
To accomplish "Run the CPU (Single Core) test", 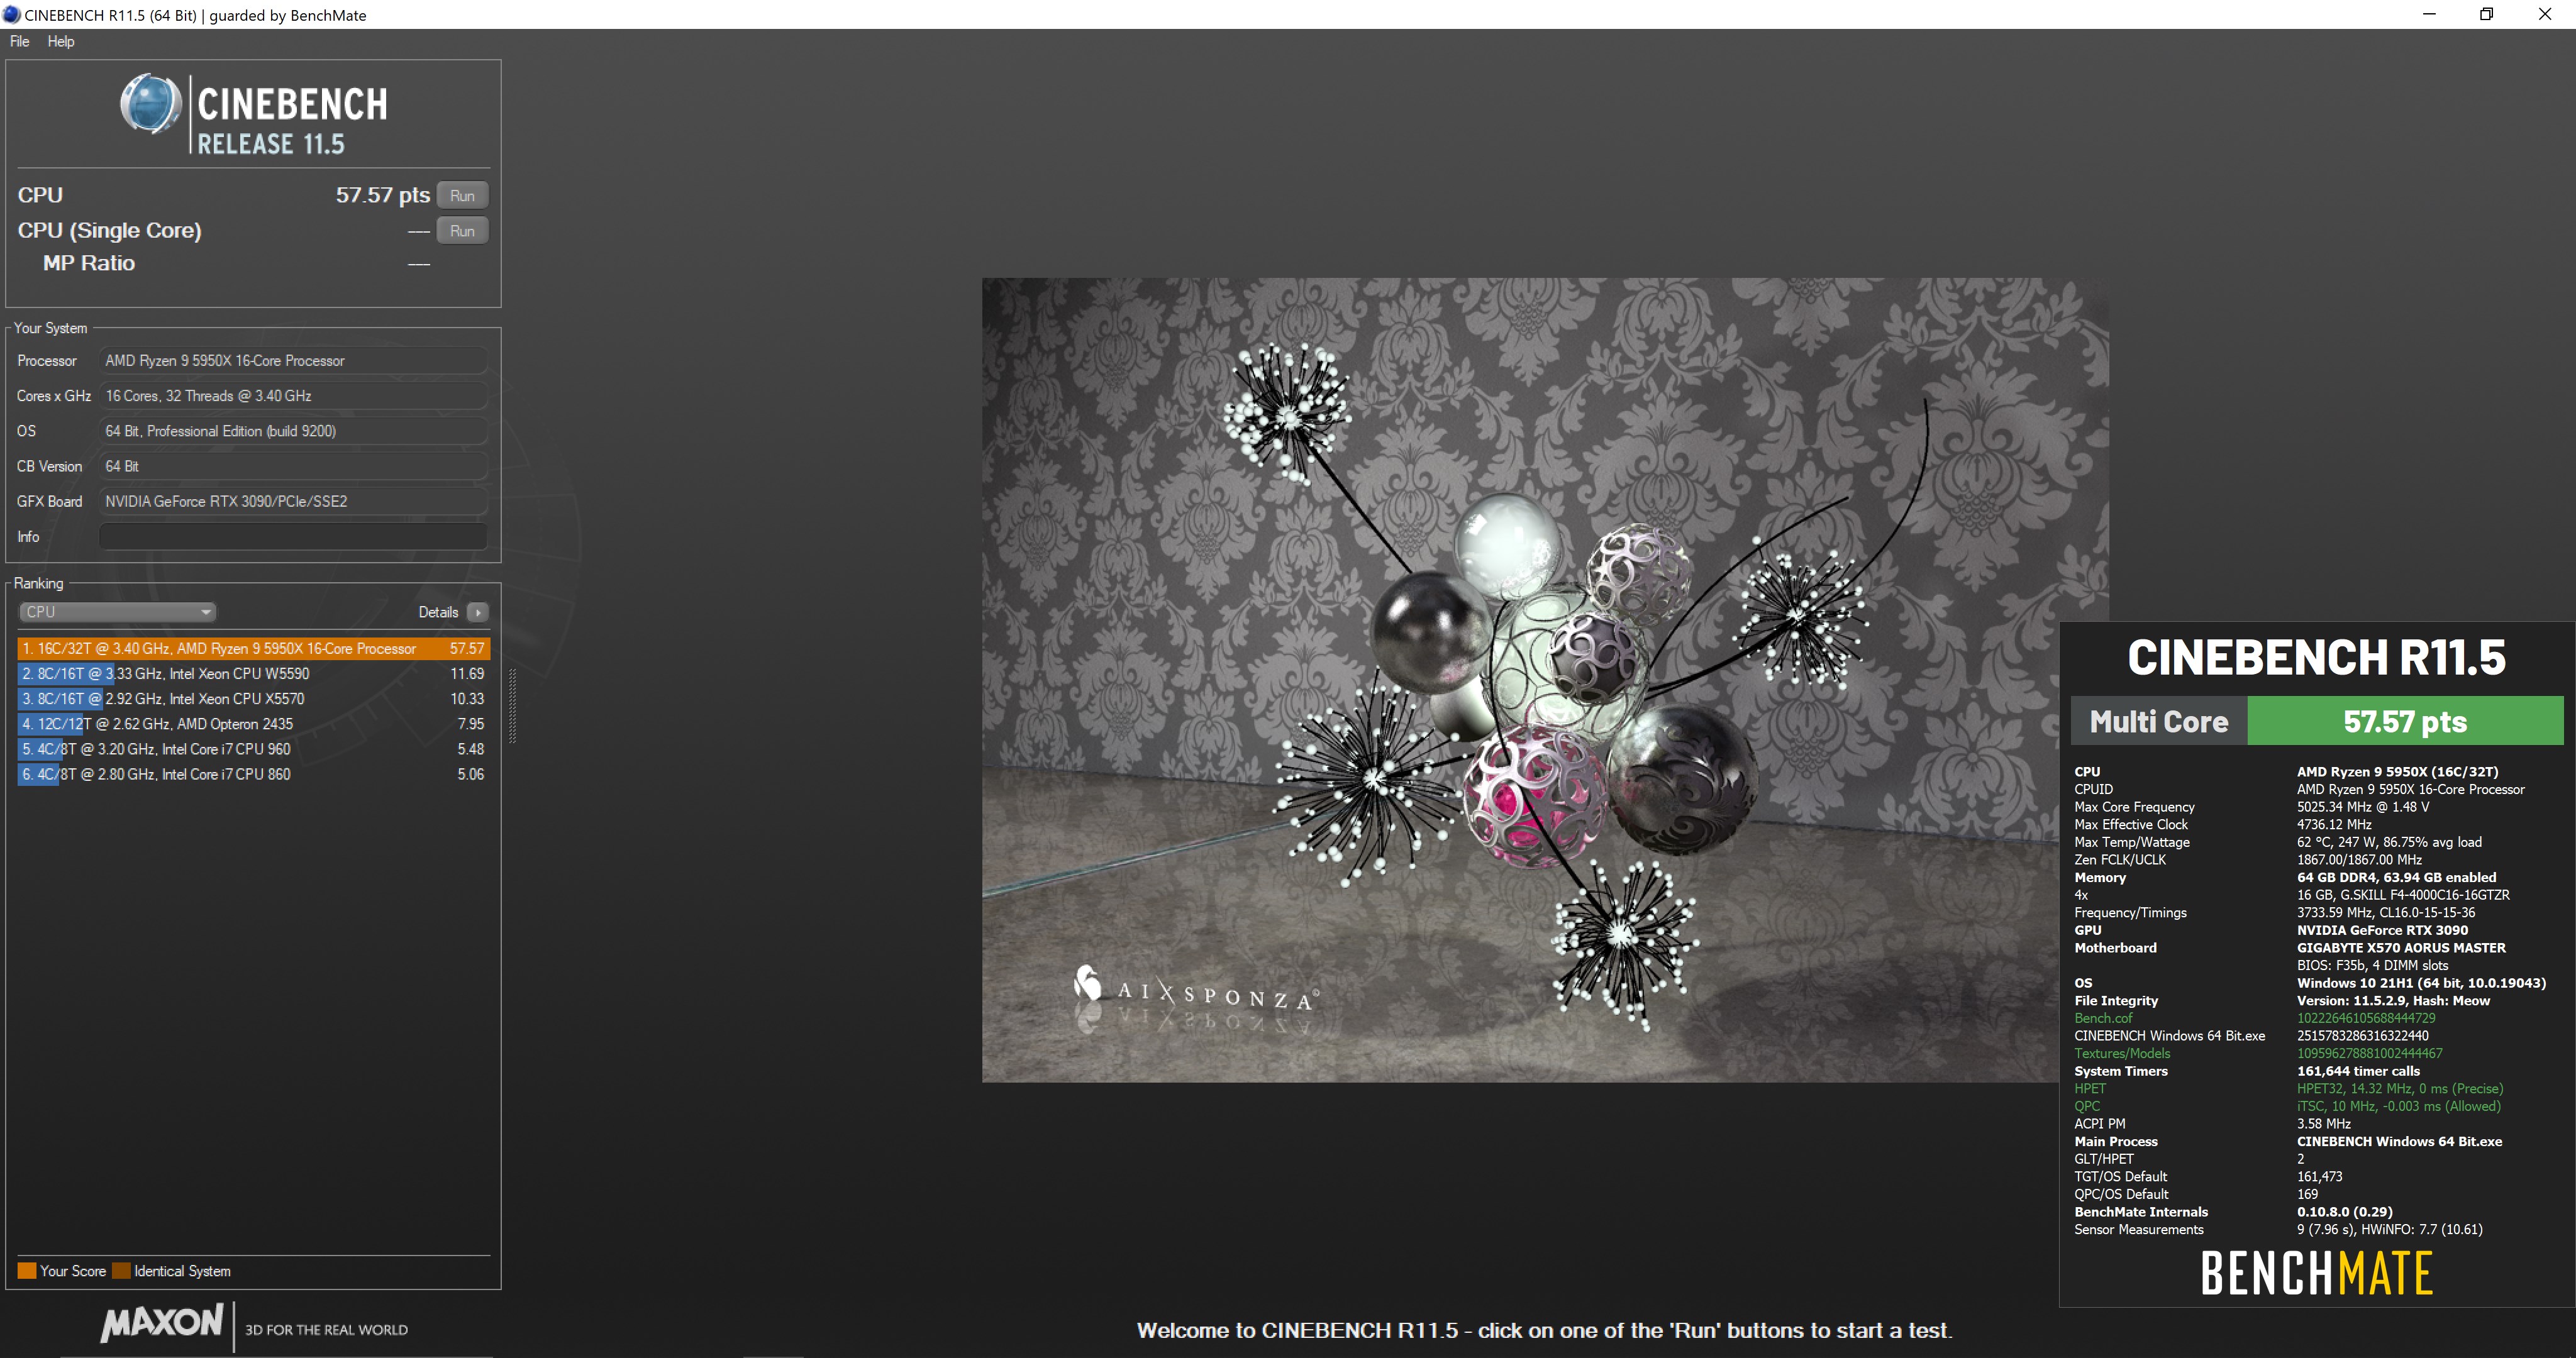I will (x=462, y=230).
